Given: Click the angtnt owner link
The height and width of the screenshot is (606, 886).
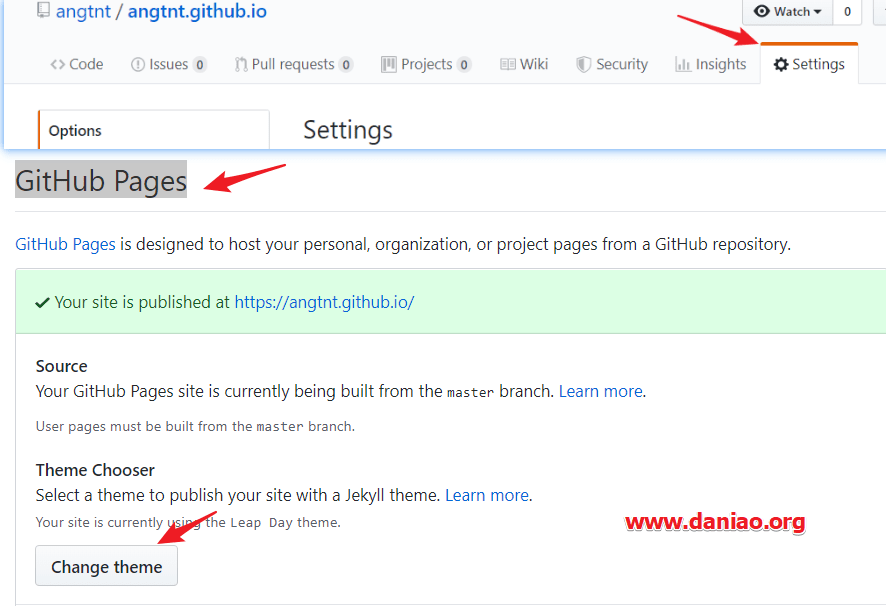Looking at the screenshot, I should pos(85,12).
